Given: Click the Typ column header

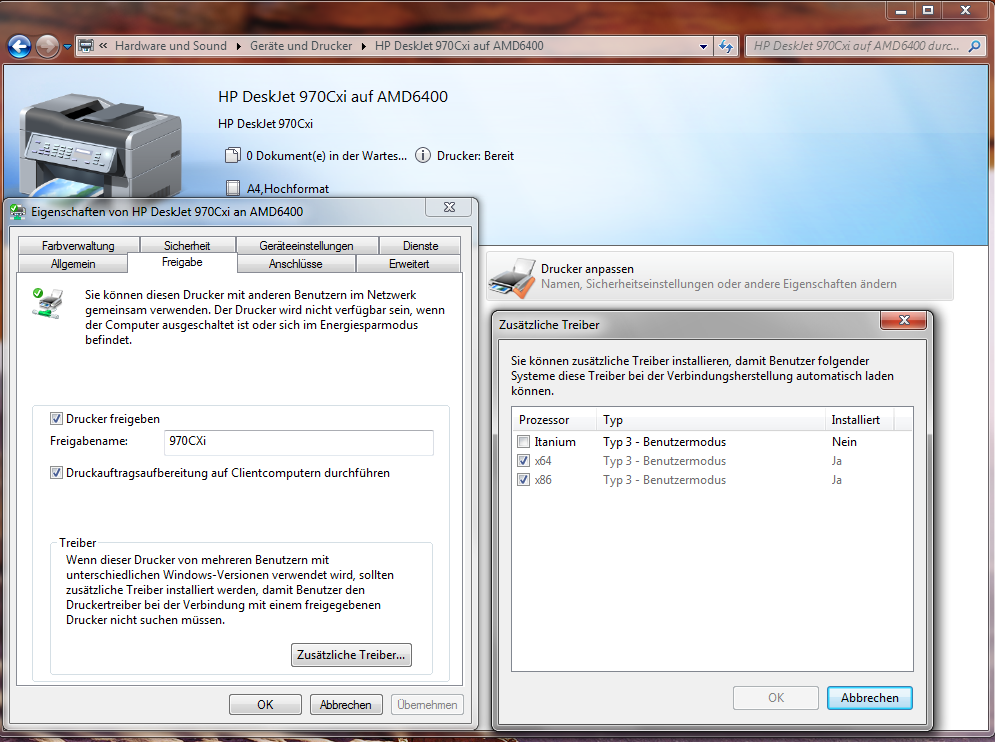Looking at the screenshot, I should point(710,420).
